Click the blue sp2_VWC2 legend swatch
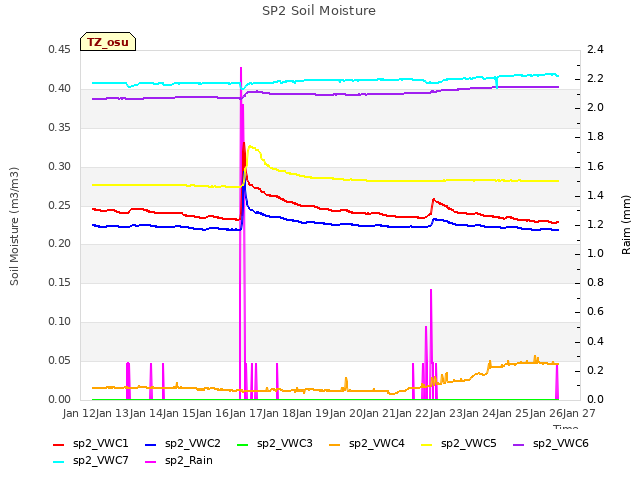This screenshot has width=640, height=480. coord(151,445)
